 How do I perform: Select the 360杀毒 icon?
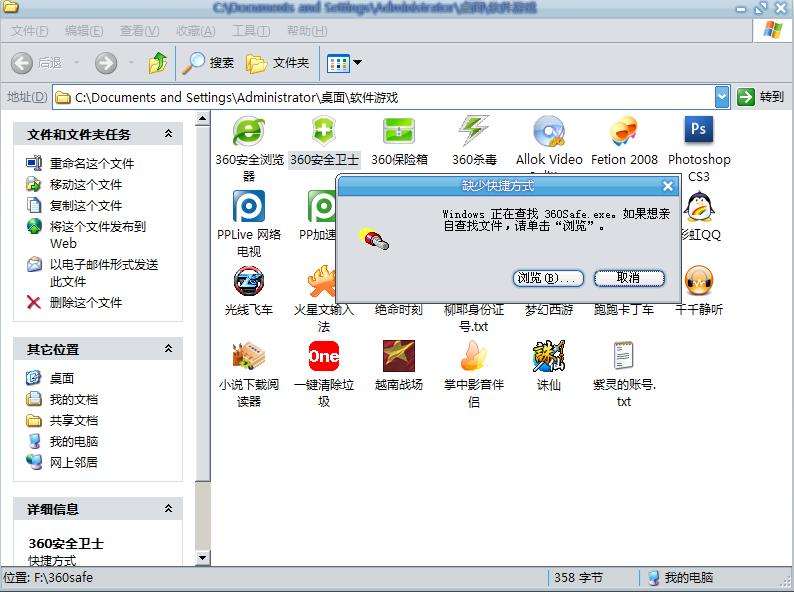coord(474,131)
